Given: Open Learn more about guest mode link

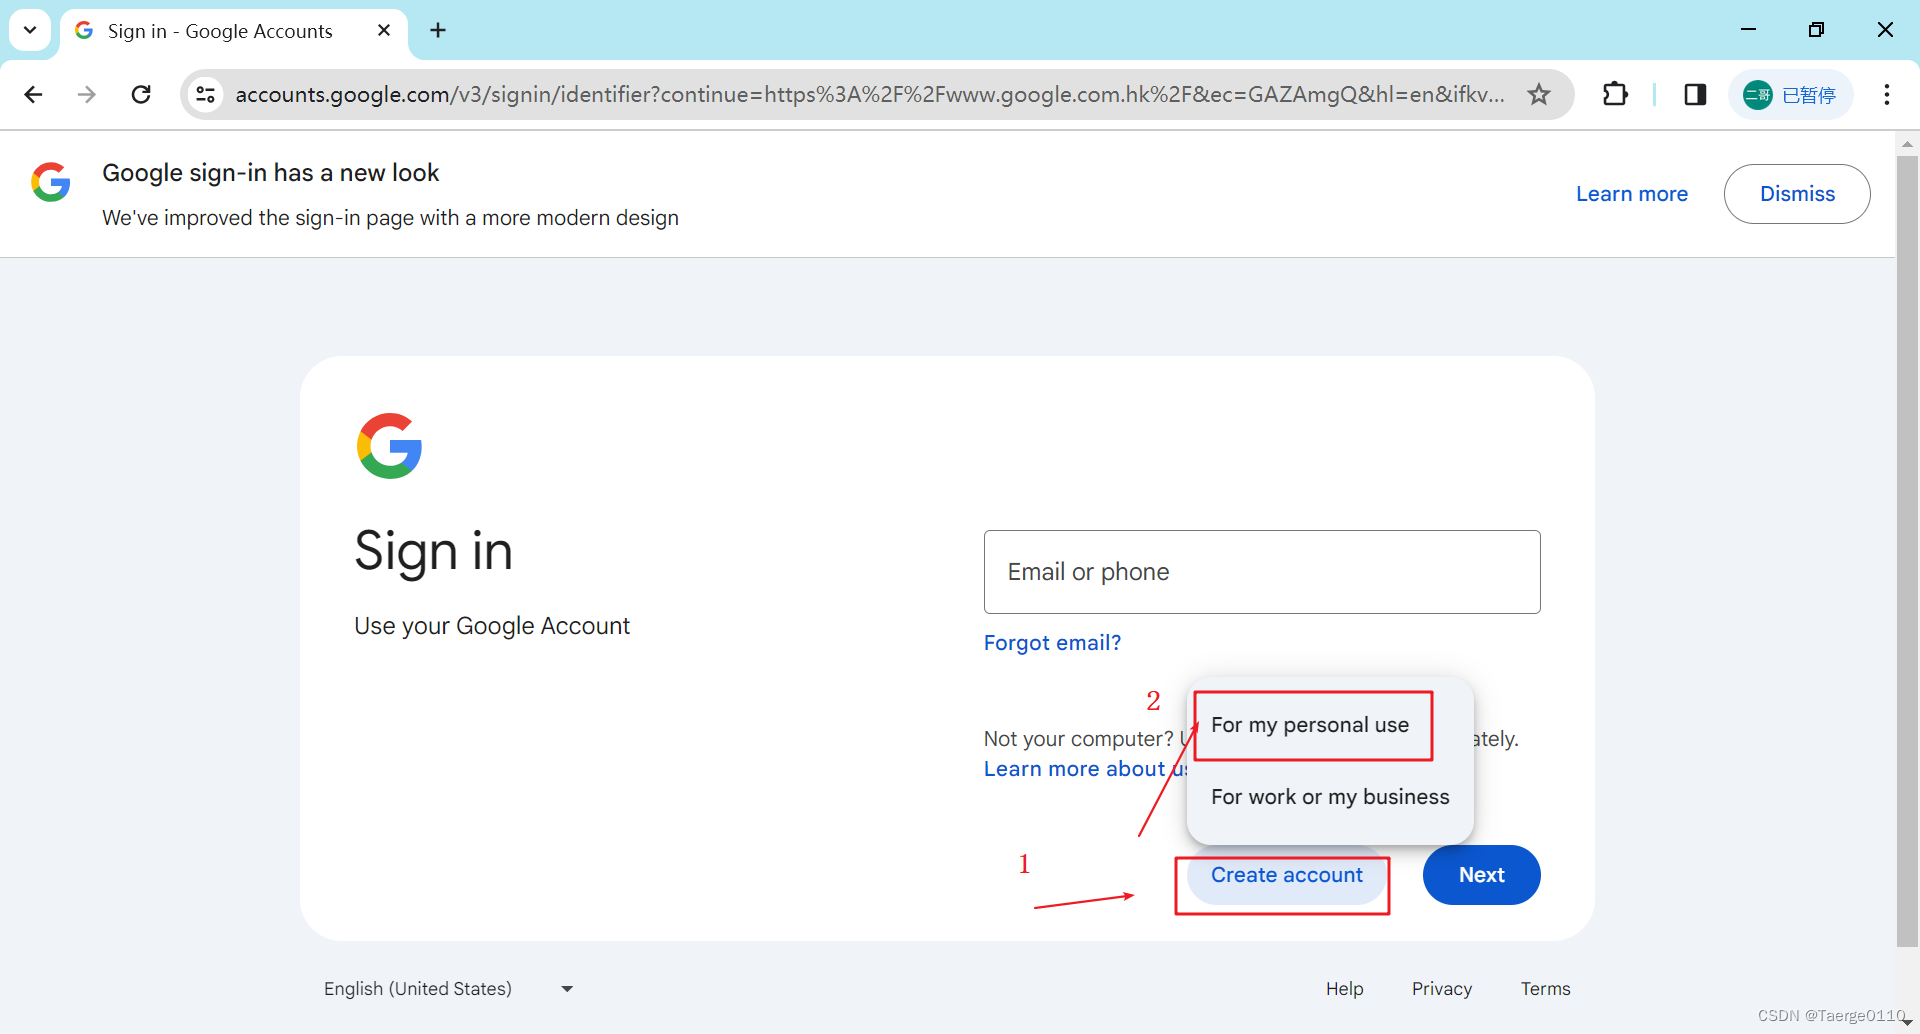Looking at the screenshot, I should 1085,769.
